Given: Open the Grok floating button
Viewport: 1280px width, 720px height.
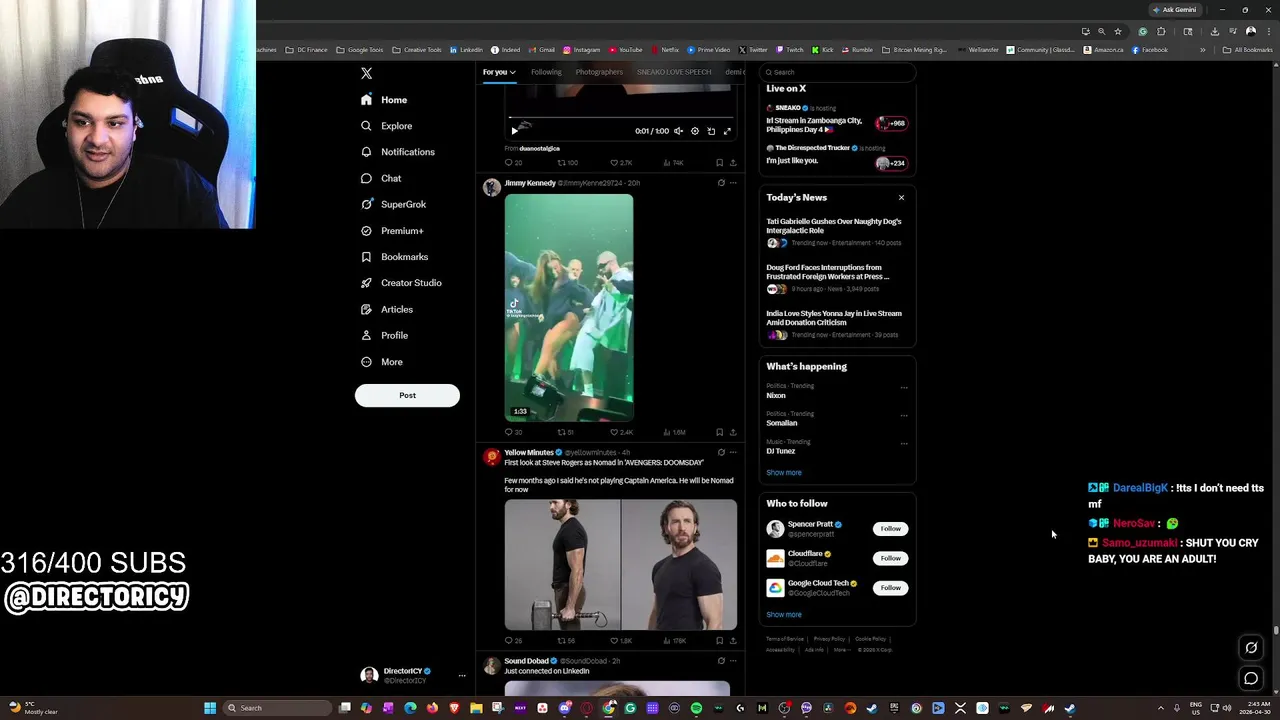Looking at the screenshot, I should point(1251,648).
